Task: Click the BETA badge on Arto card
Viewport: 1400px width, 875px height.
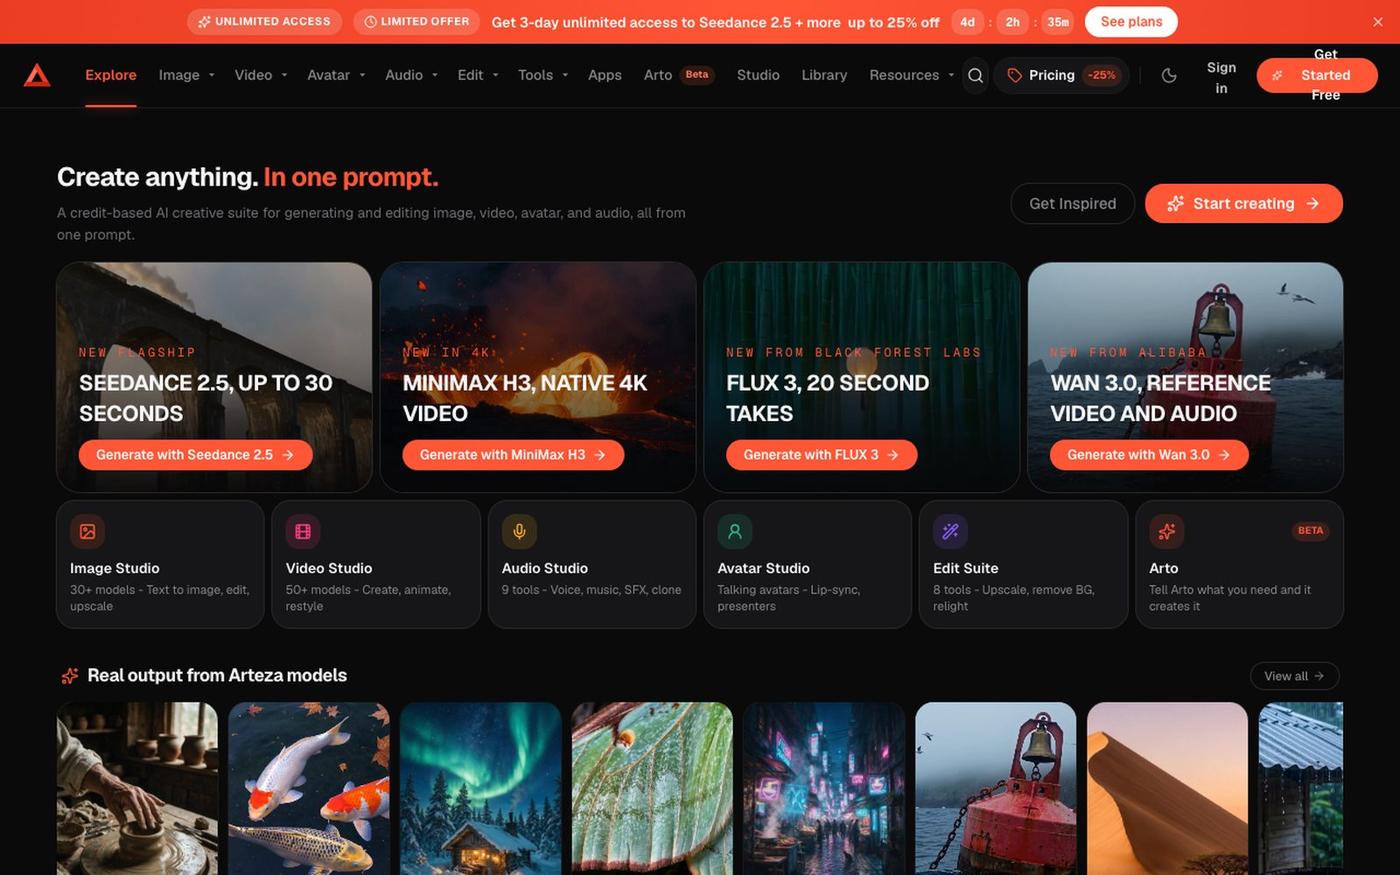Action: (1310, 531)
